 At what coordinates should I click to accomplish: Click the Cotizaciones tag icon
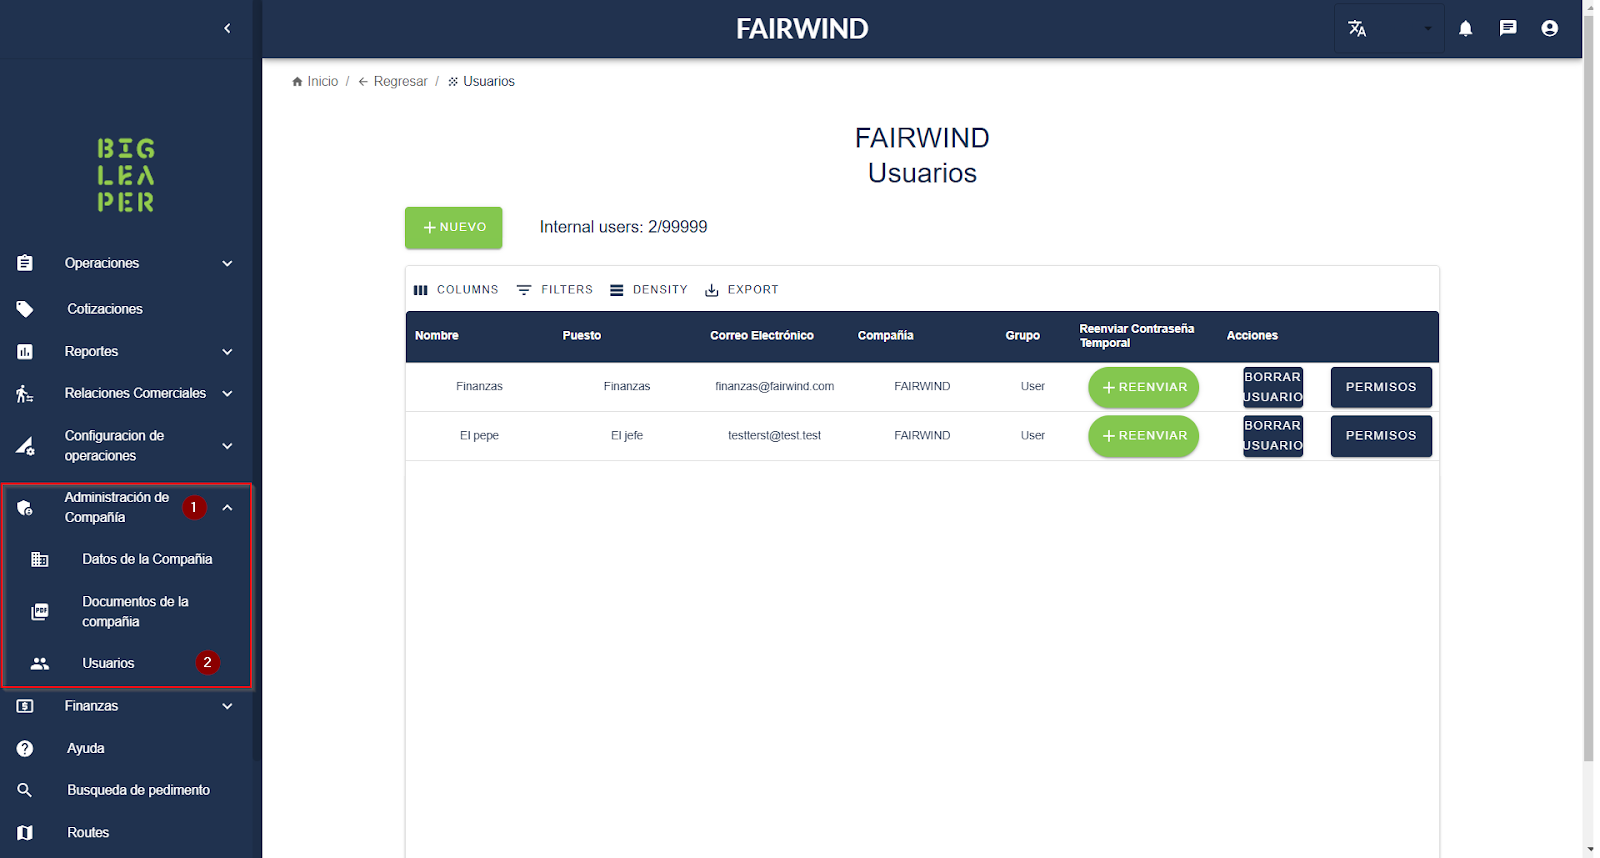[x=25, y=309]
